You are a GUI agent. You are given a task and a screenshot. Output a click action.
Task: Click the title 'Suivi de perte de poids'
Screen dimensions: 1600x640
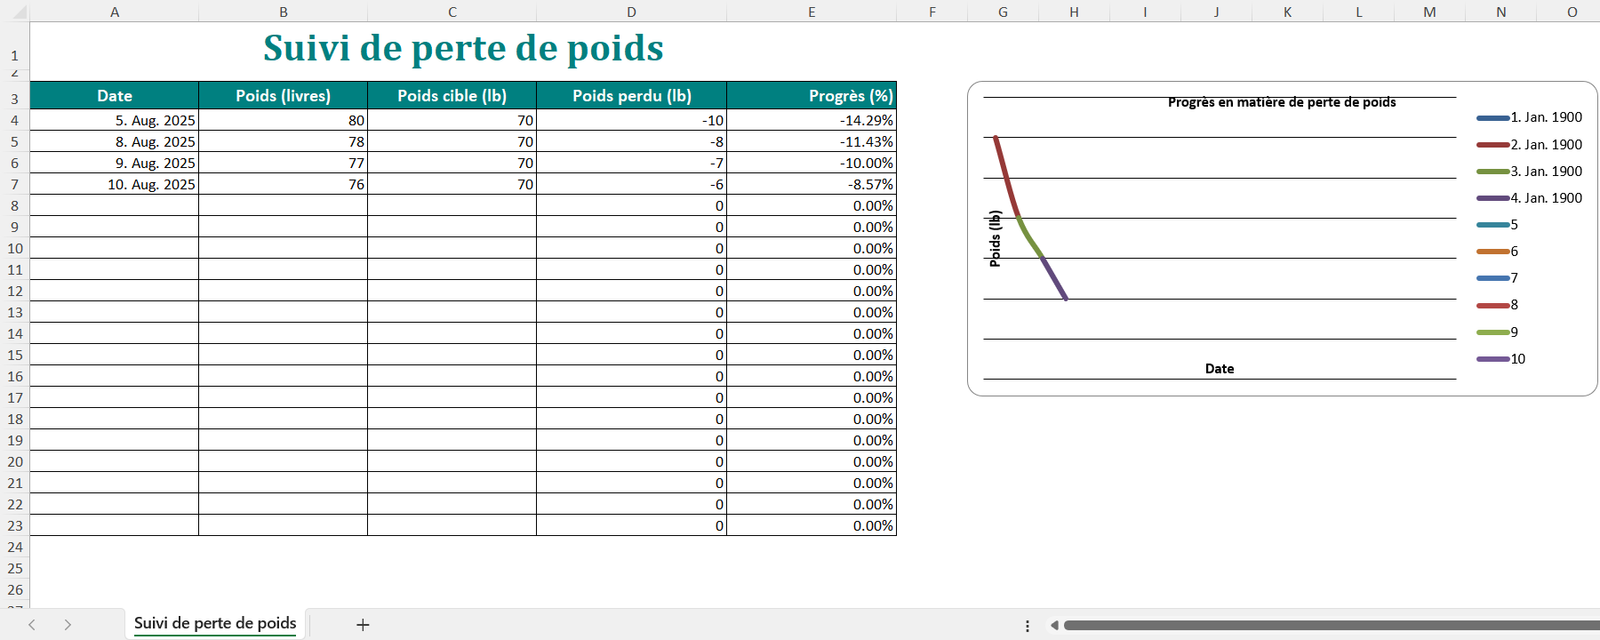coord(463,48)
